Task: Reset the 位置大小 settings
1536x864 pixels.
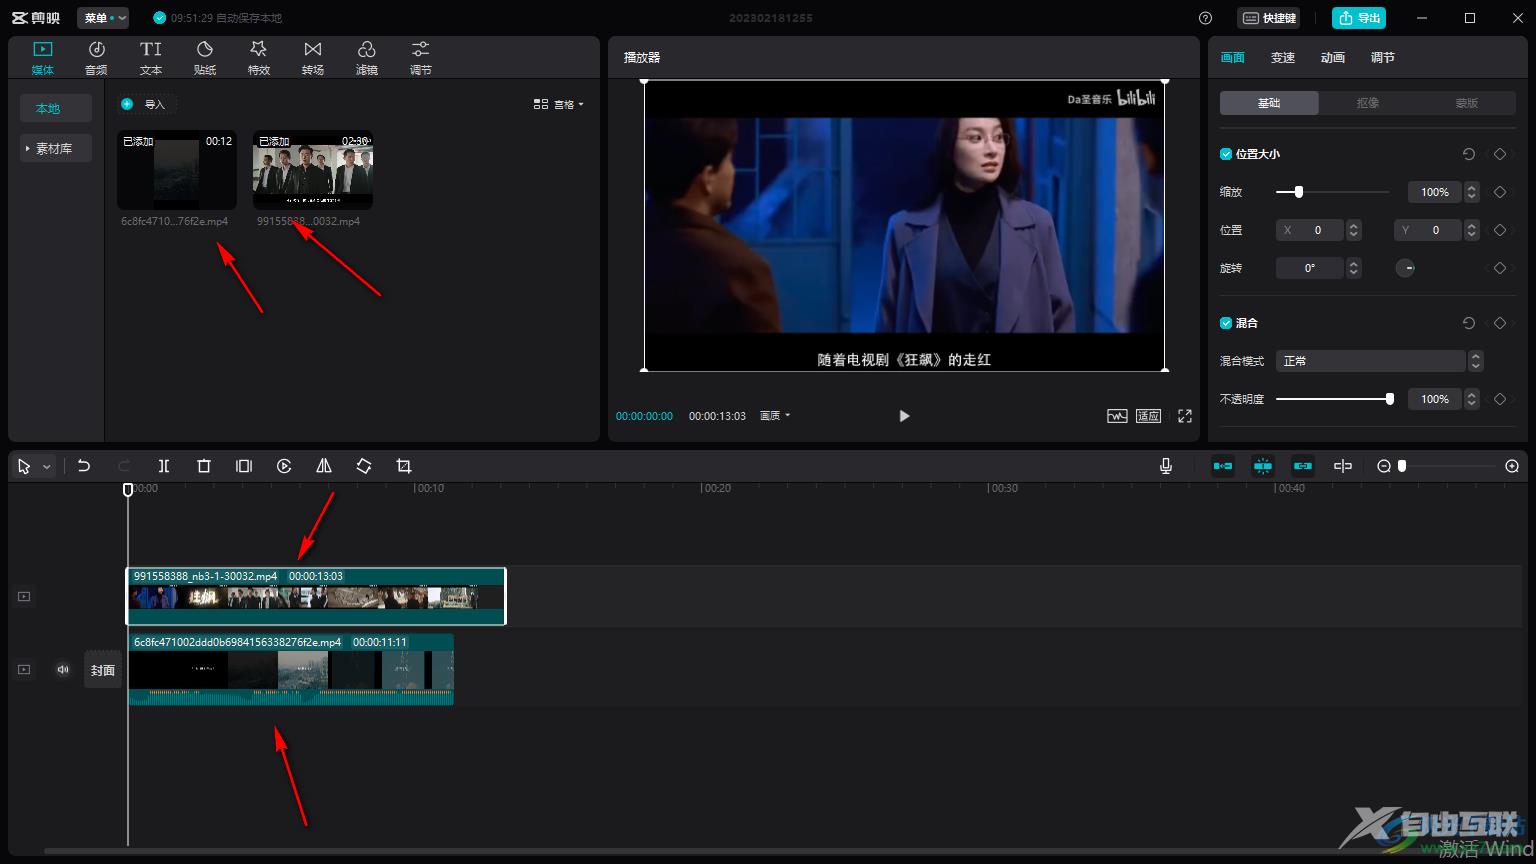Action: click(x=1469, y=154)
